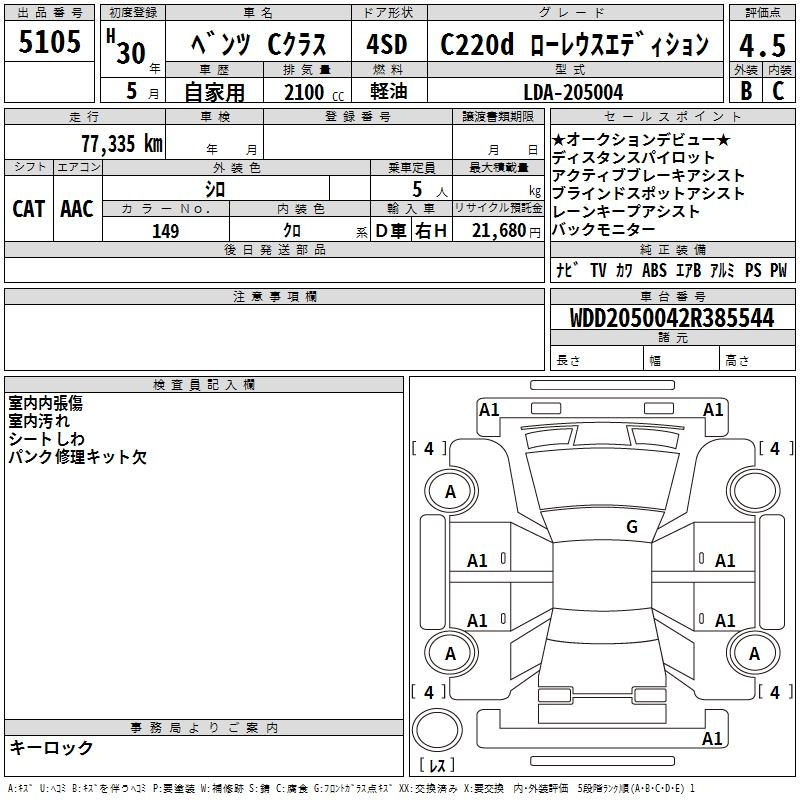The width and height of the screenshot is (800, 800).
Task: Select the grade C220d ローレウスエディション
Action: pos(574,44)
